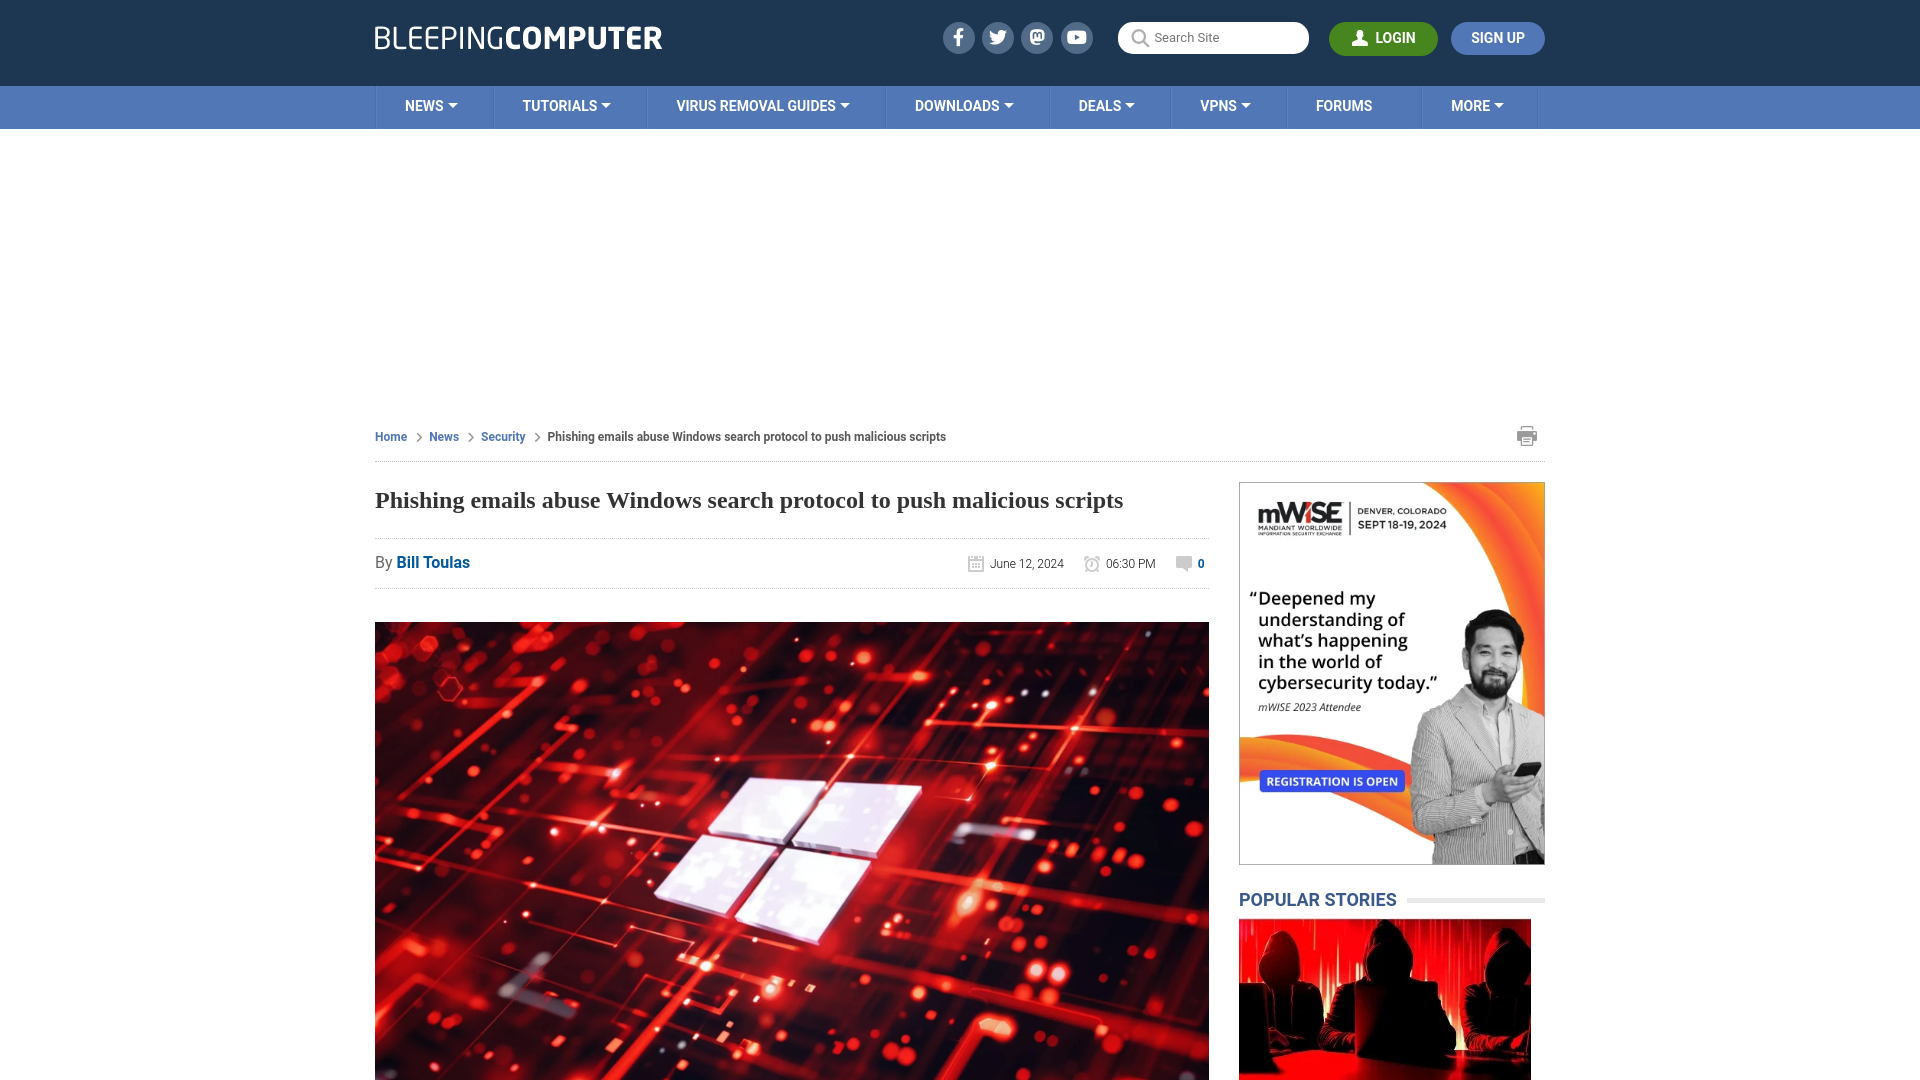Click the News breadcrumb link
Viewport: 1920px width, 1080px height.
pos(443,436)
